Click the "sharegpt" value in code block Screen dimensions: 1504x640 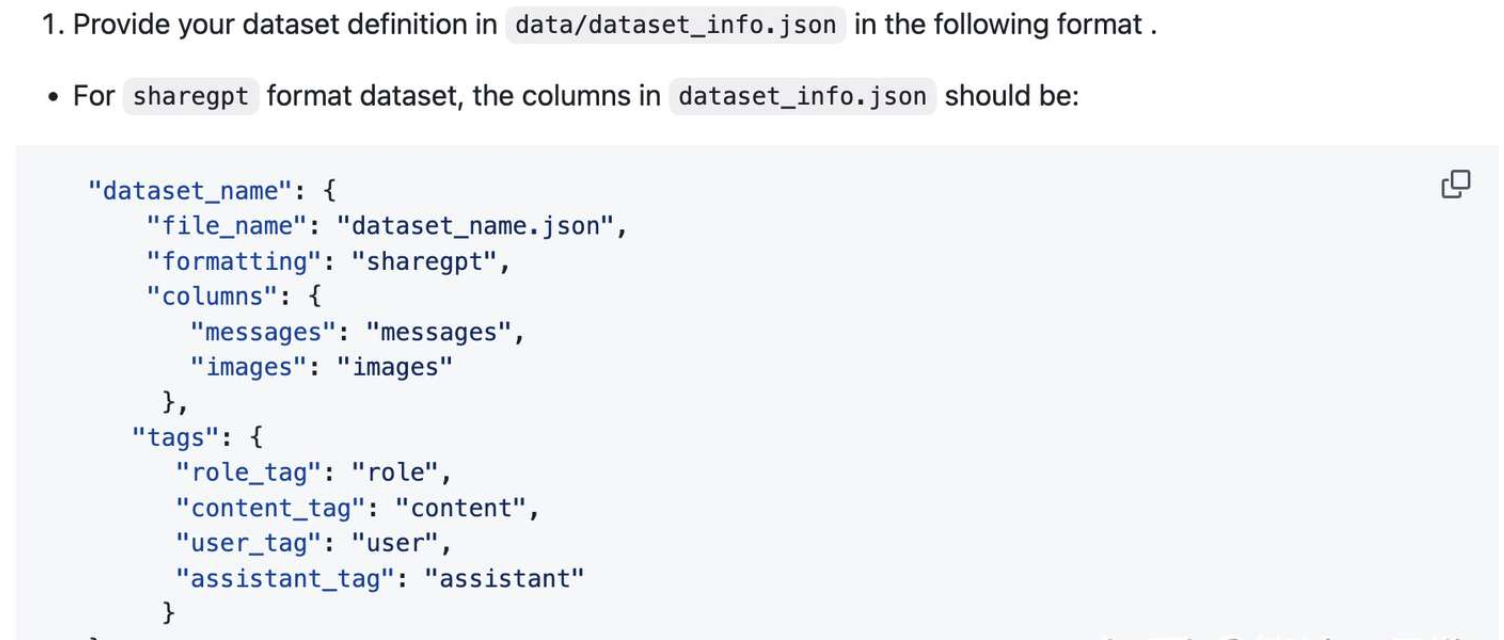point(423,261)
